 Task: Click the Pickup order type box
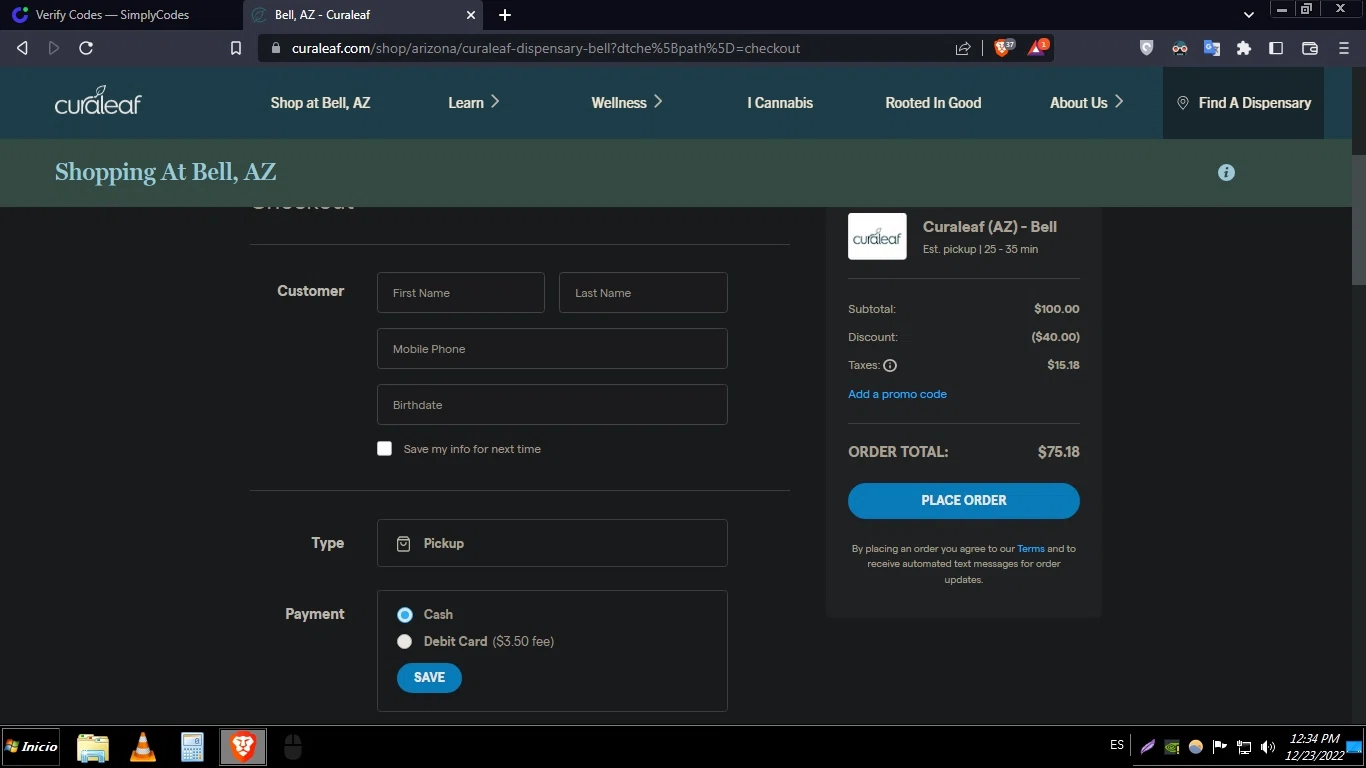[x=552, y=543]
